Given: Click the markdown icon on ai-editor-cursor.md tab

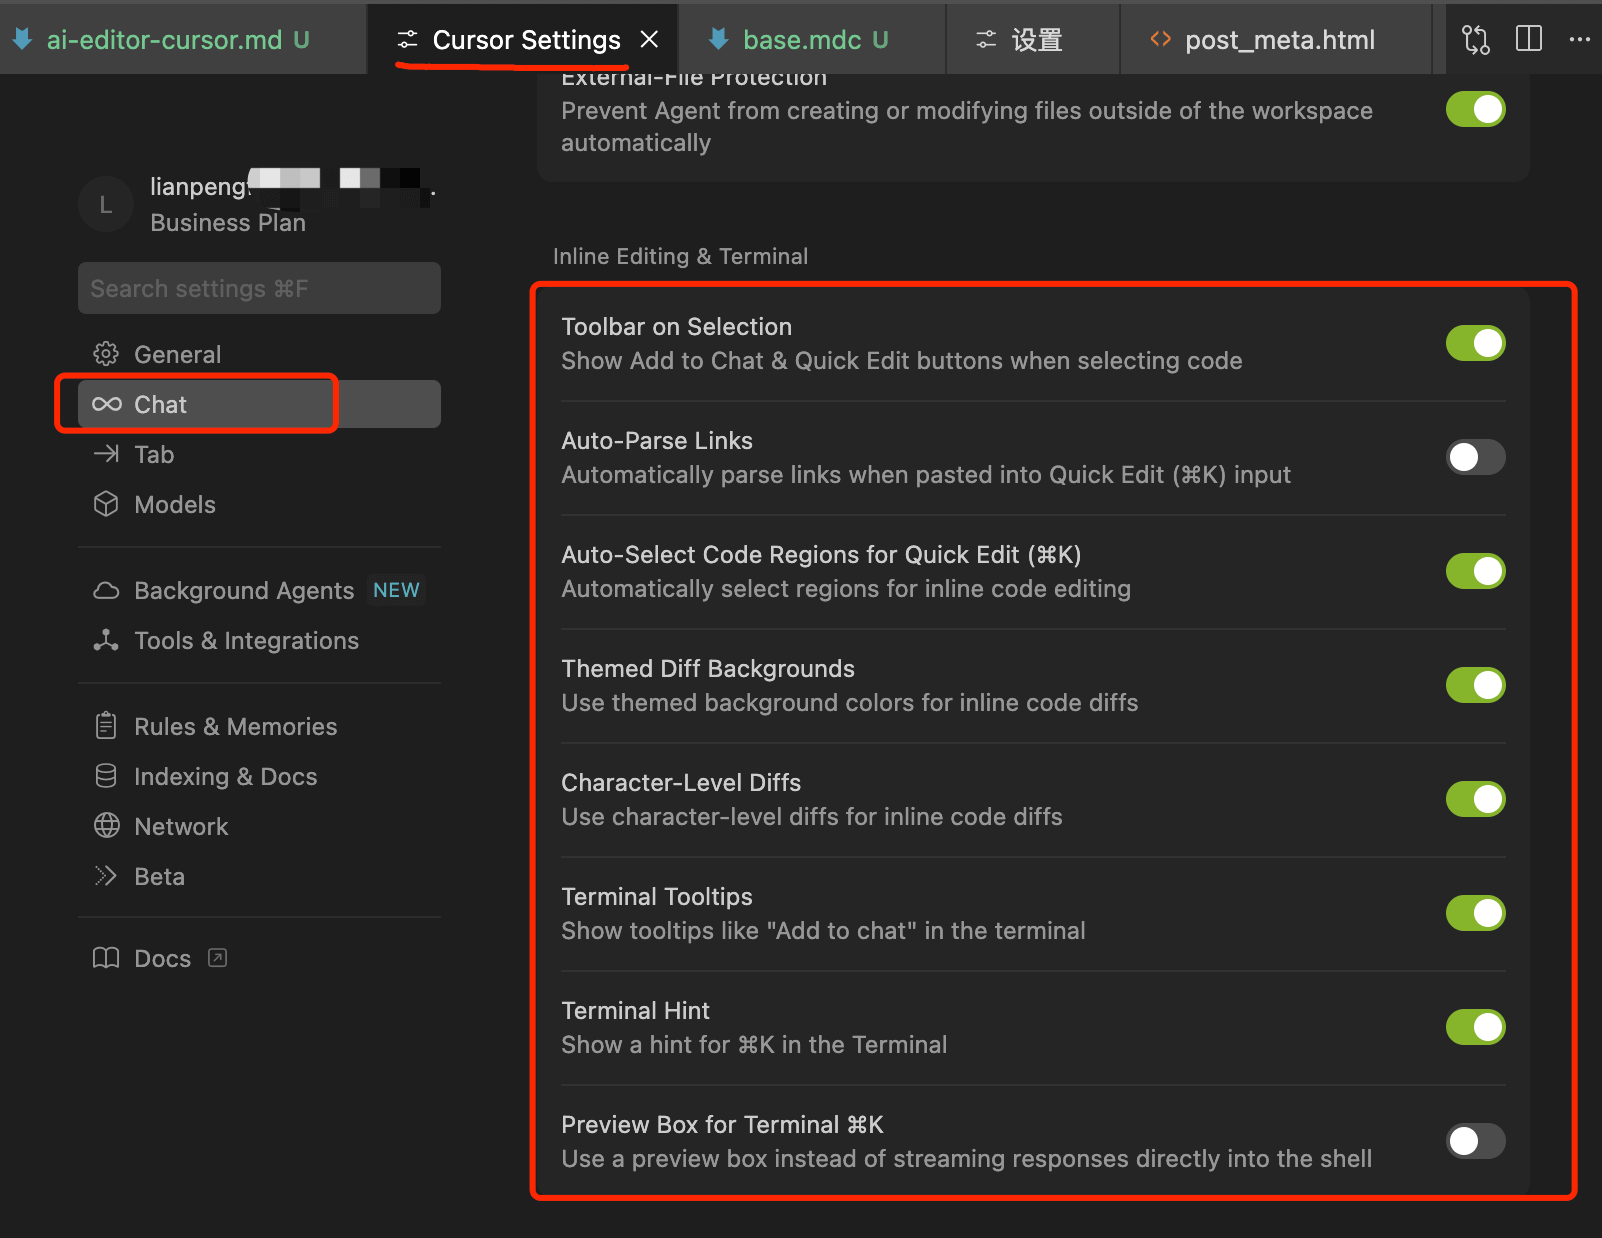Looking at the screenshot, I should (22, 39).
